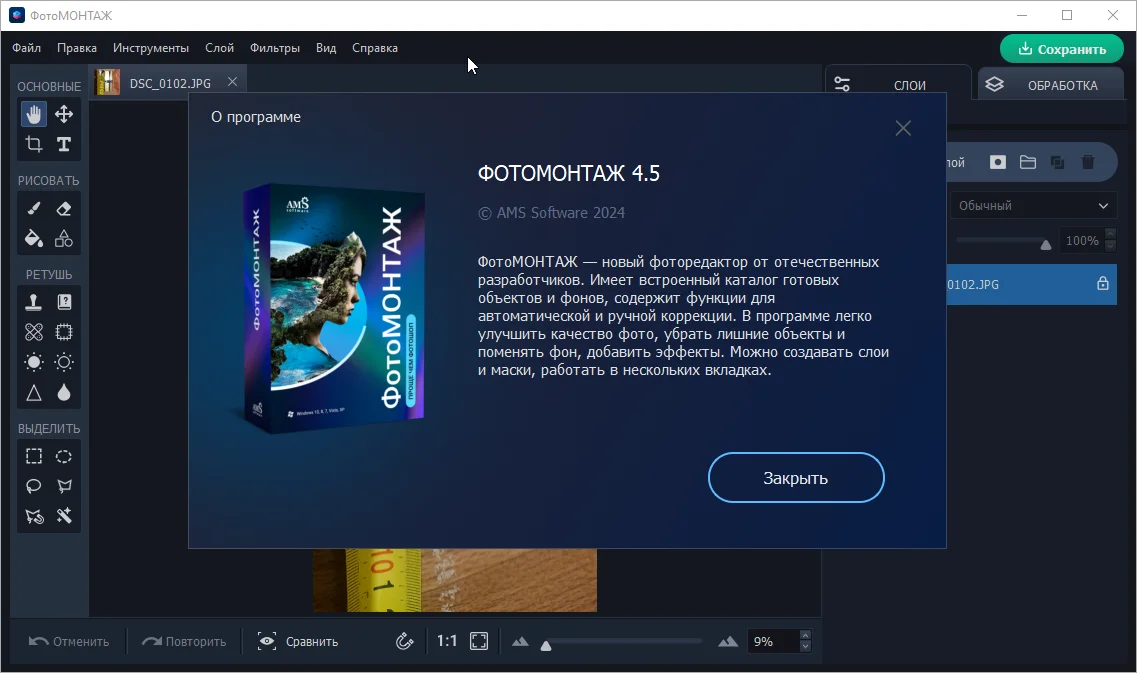This screenshot has height=673, width=1137.
Task: Select the Stamp retouch tool
Action: (34, 301)
